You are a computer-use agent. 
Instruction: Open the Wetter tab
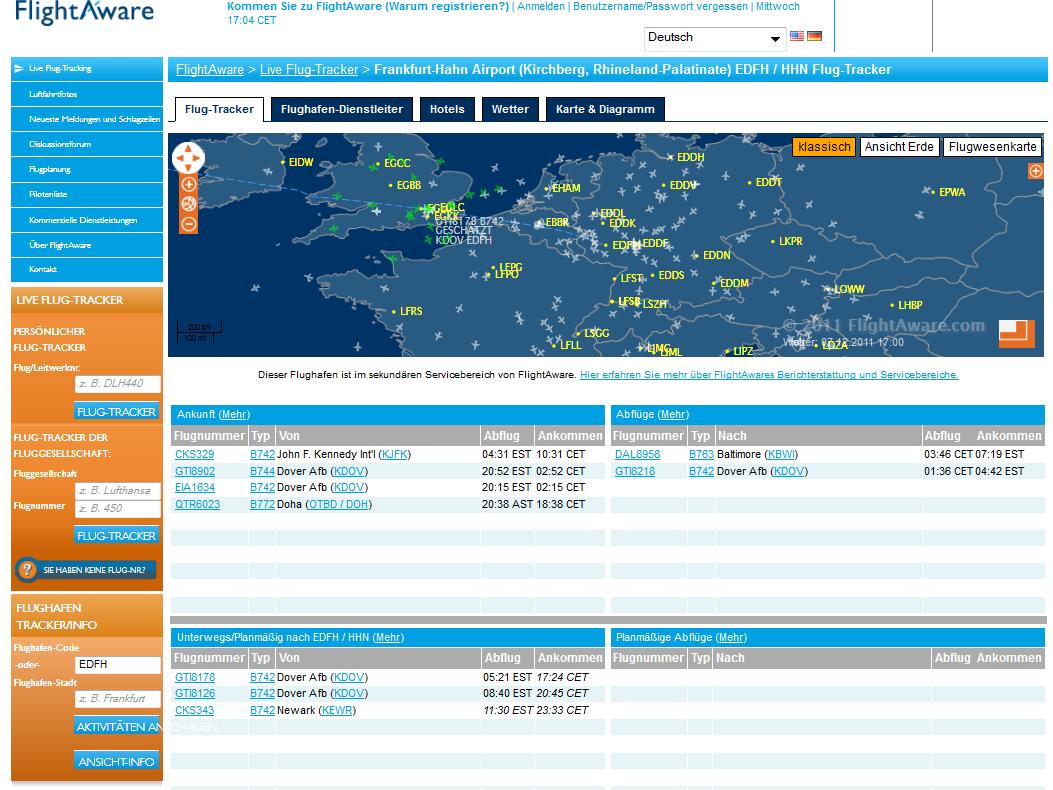click(510, 109)
